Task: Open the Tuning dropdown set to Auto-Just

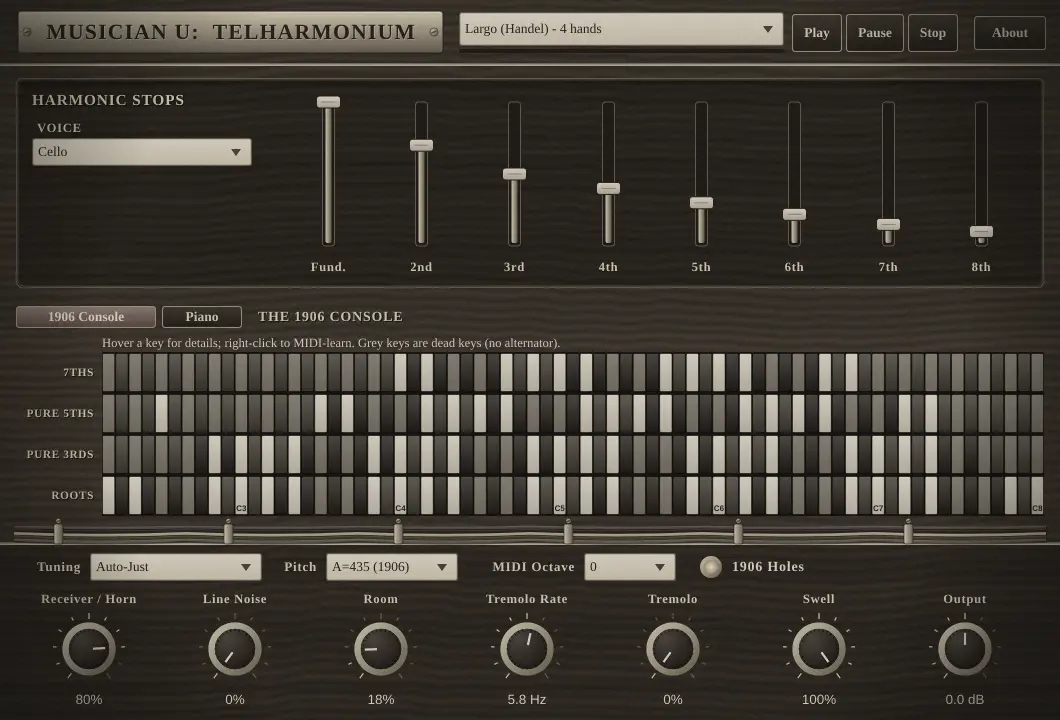Action: tap(176, 567)
